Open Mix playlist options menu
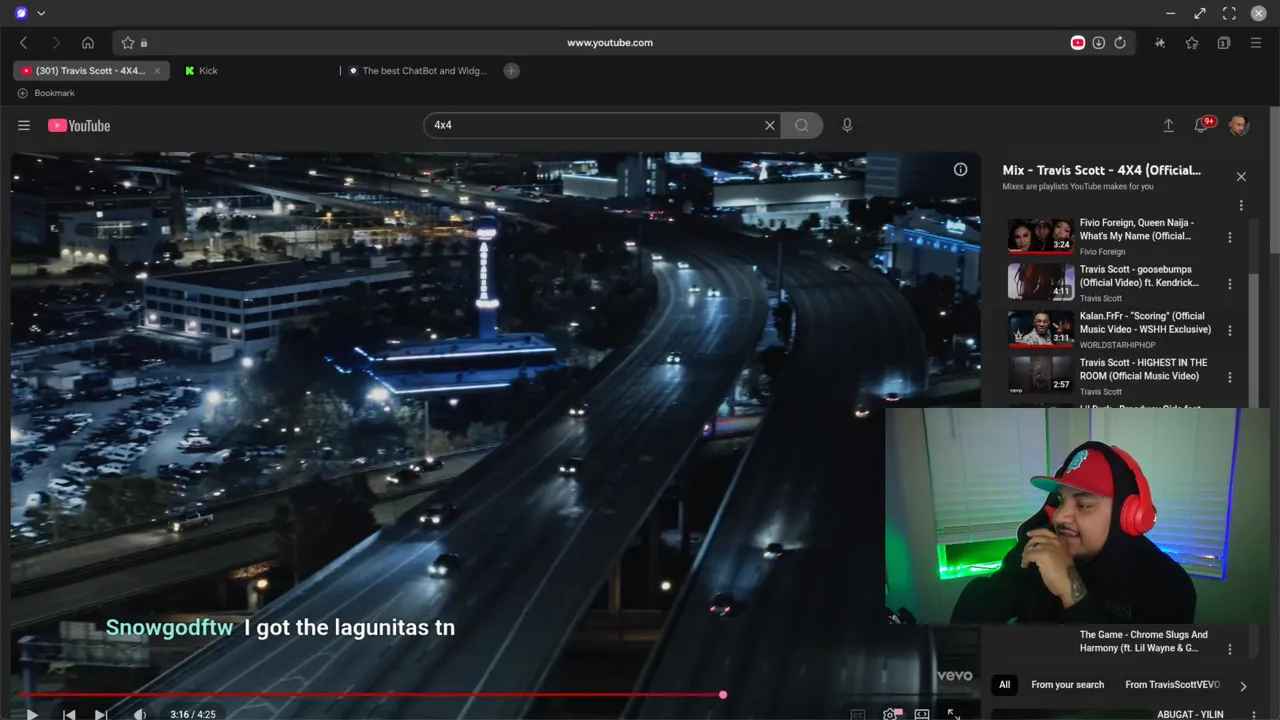The height and width of the screenshot is (720, 1280). pos(1241,205)
